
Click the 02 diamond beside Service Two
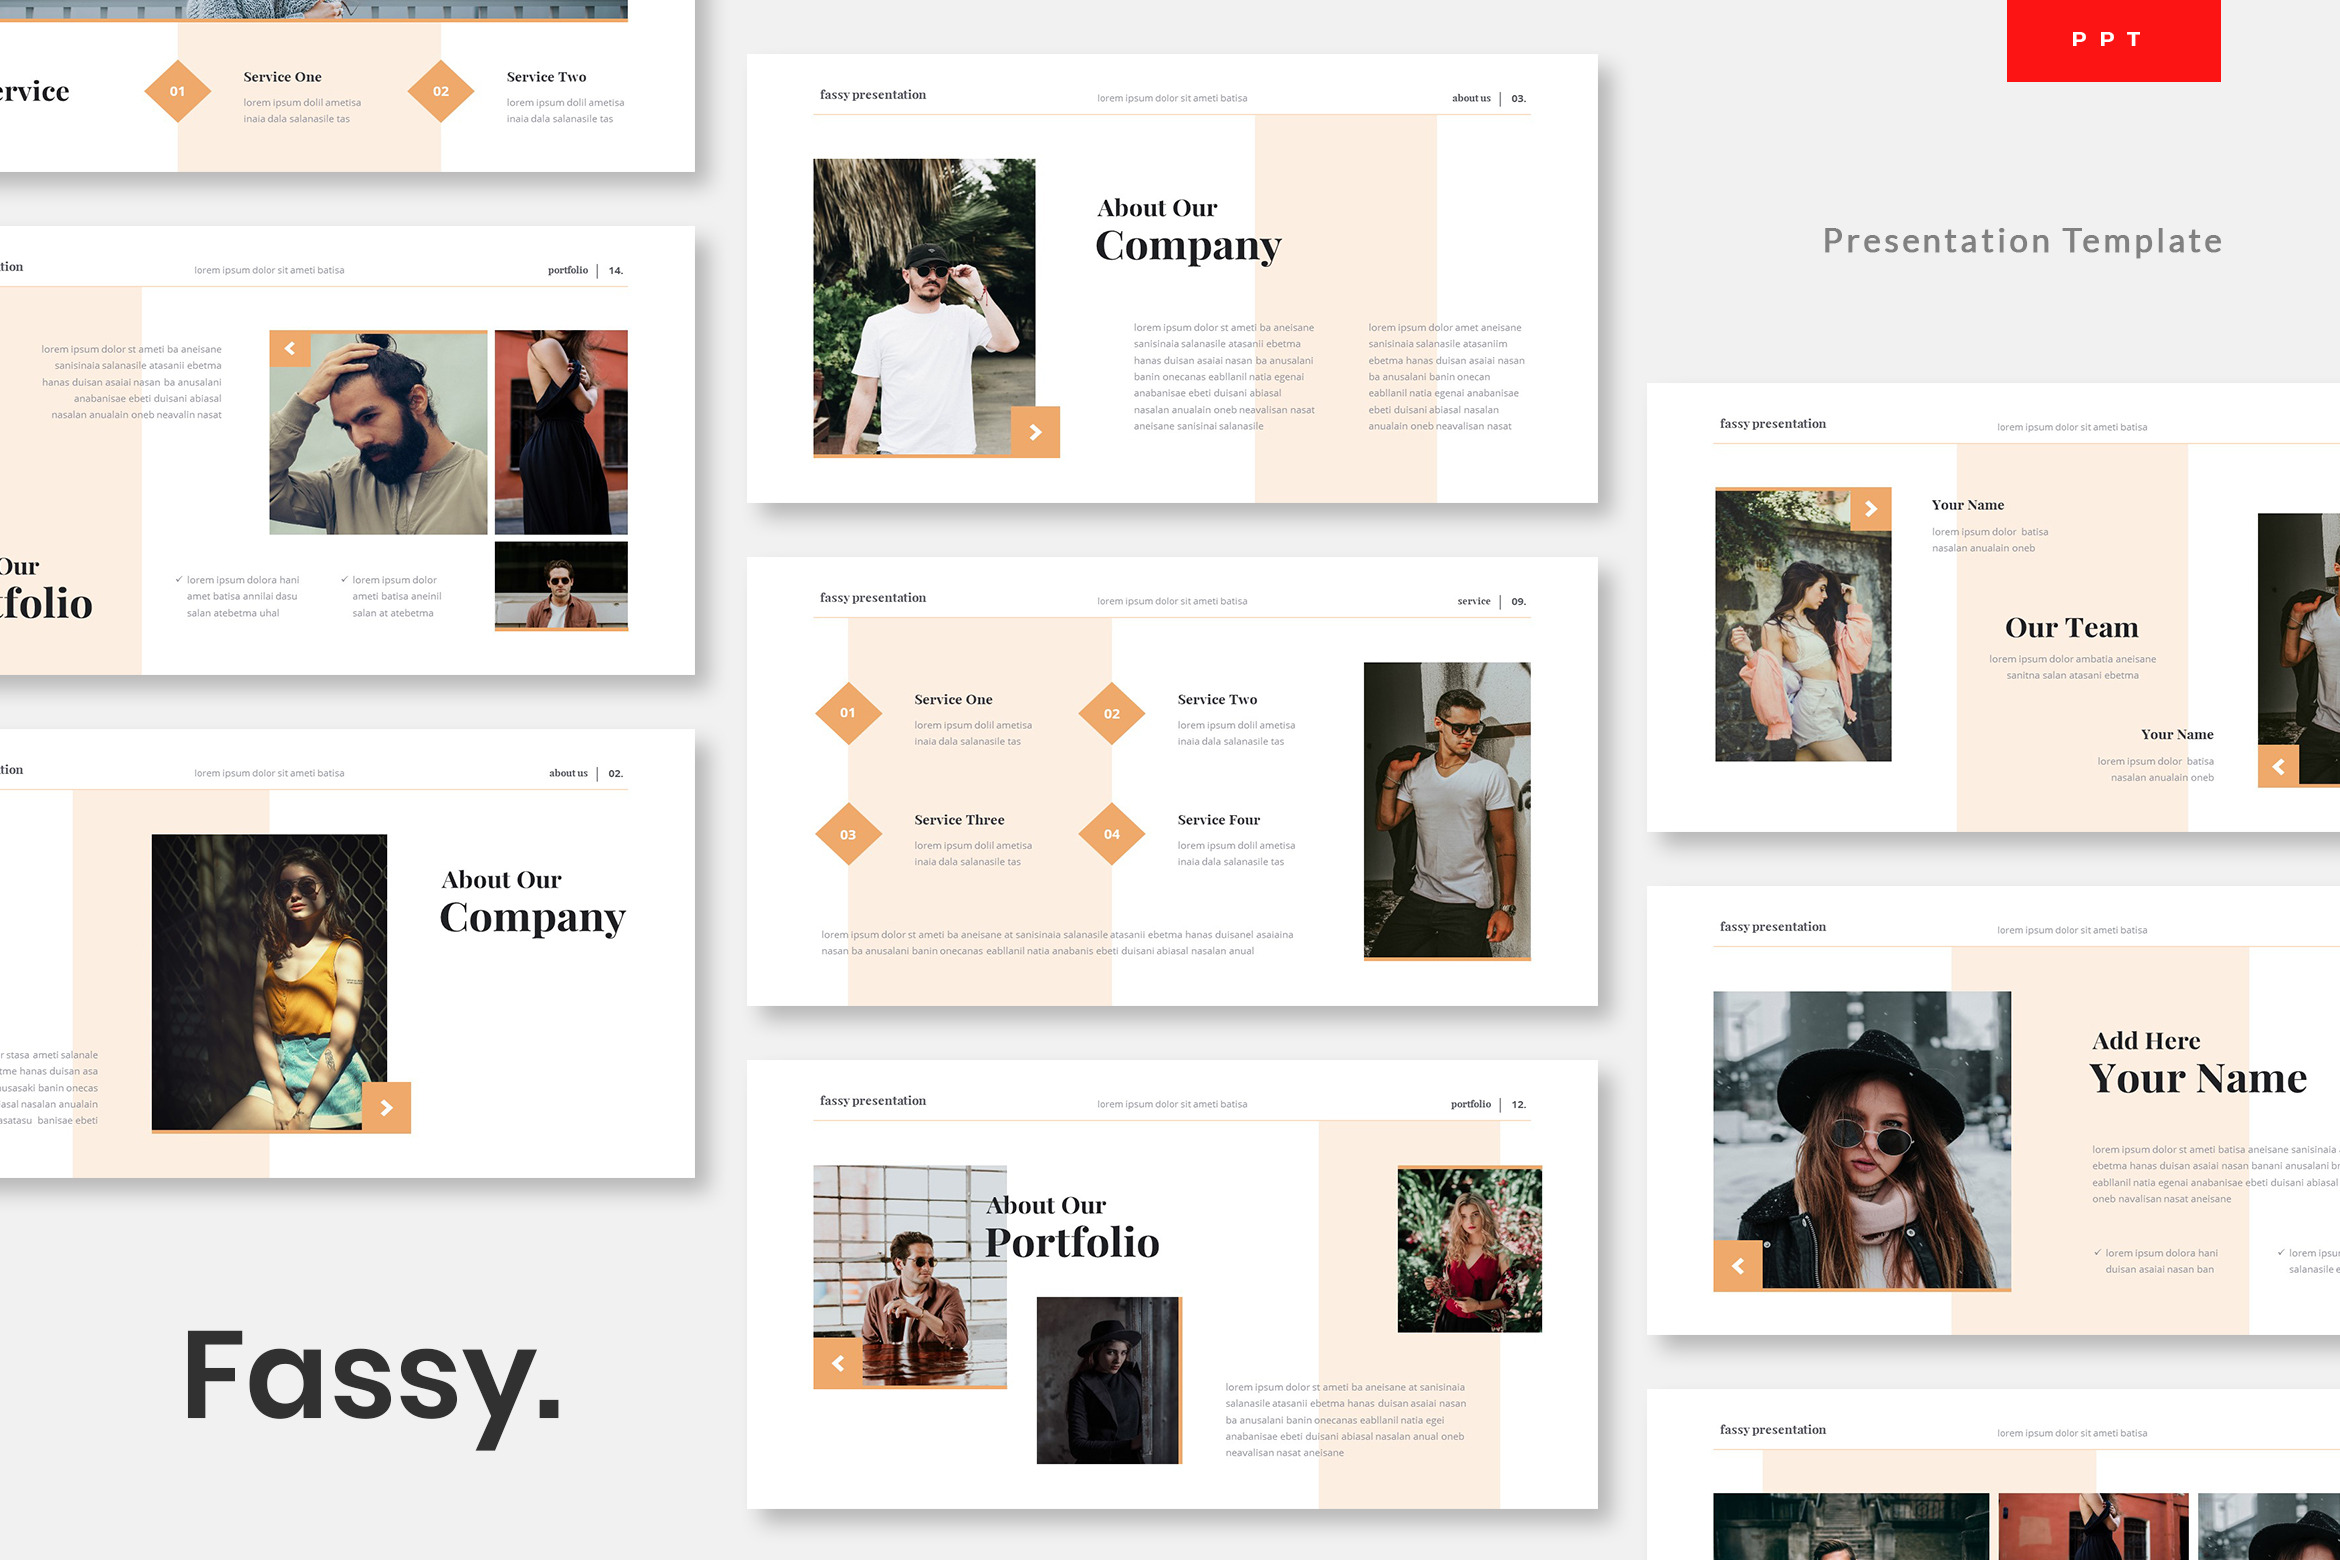point(1111,713)
